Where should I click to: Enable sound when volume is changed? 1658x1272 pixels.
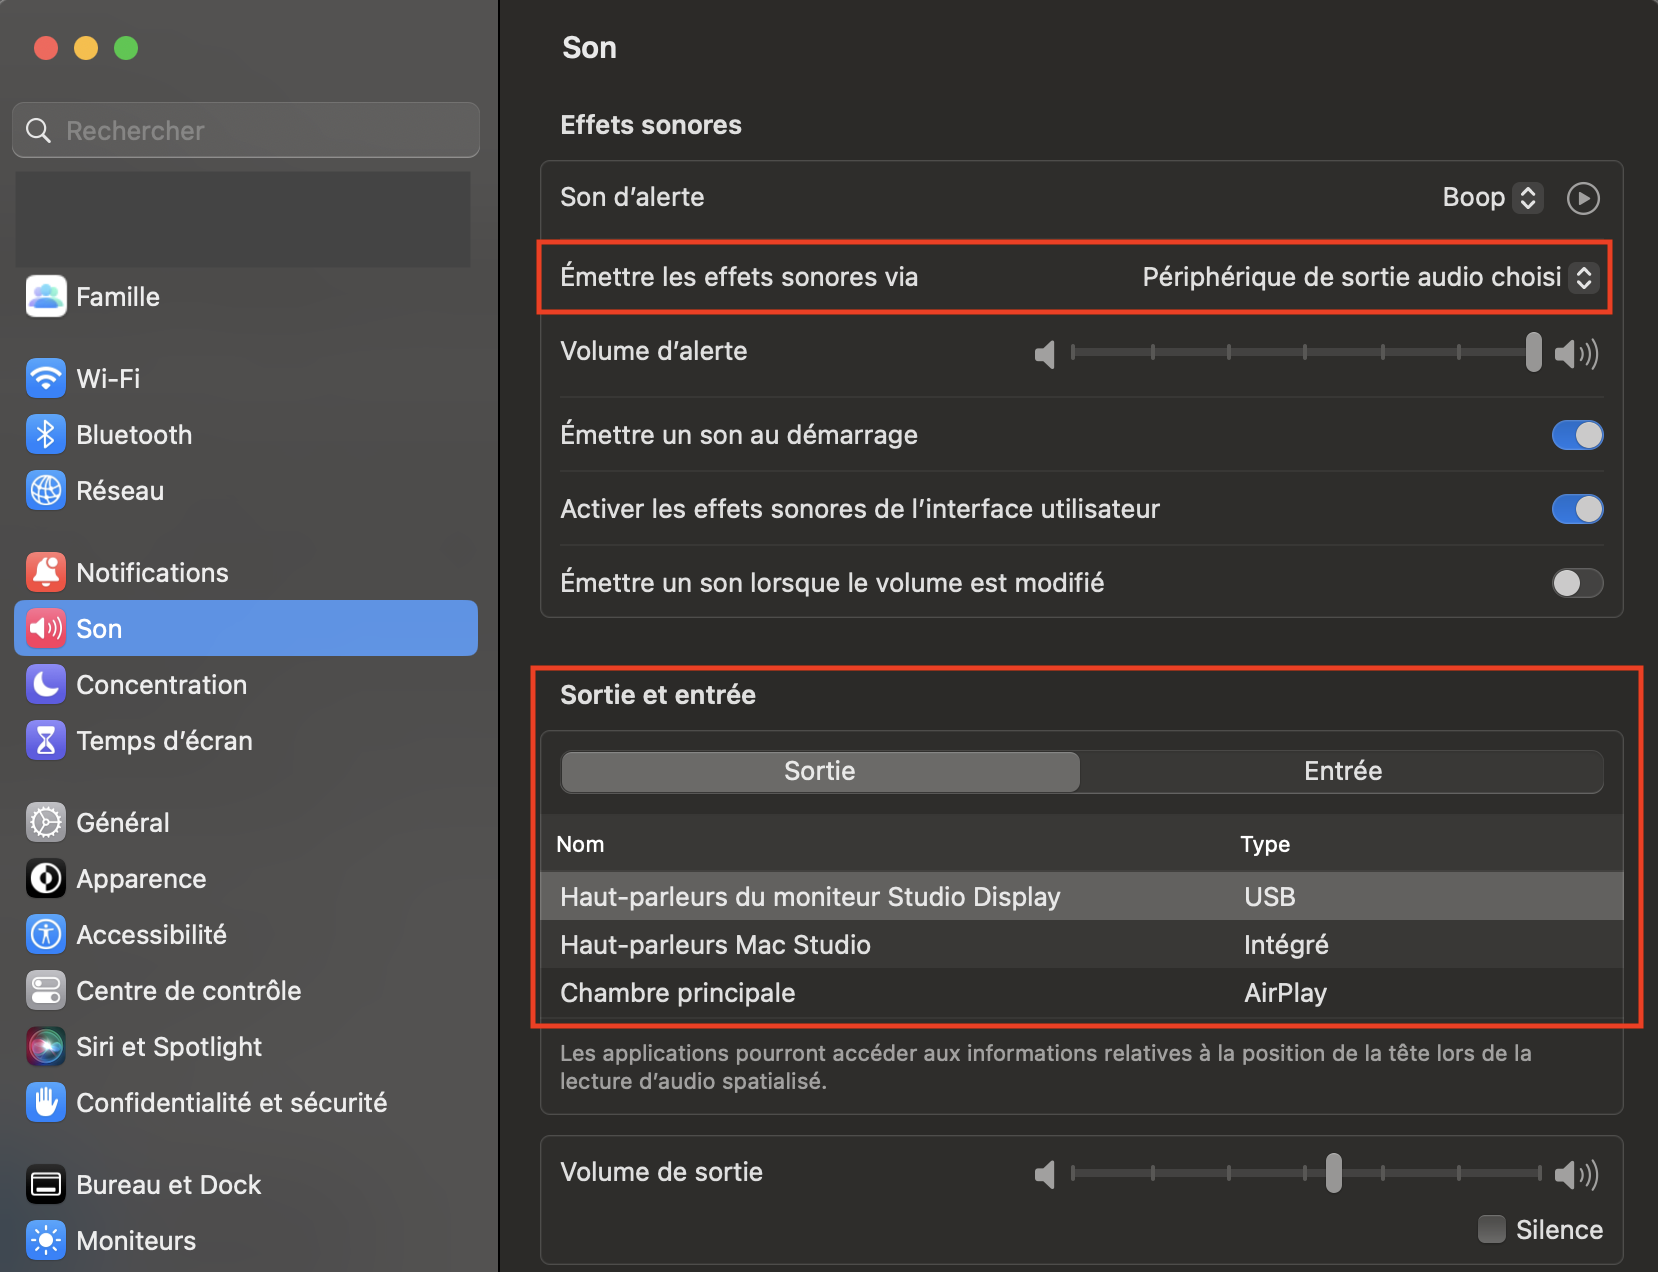pyautogui.click(x=1576, y=583)
